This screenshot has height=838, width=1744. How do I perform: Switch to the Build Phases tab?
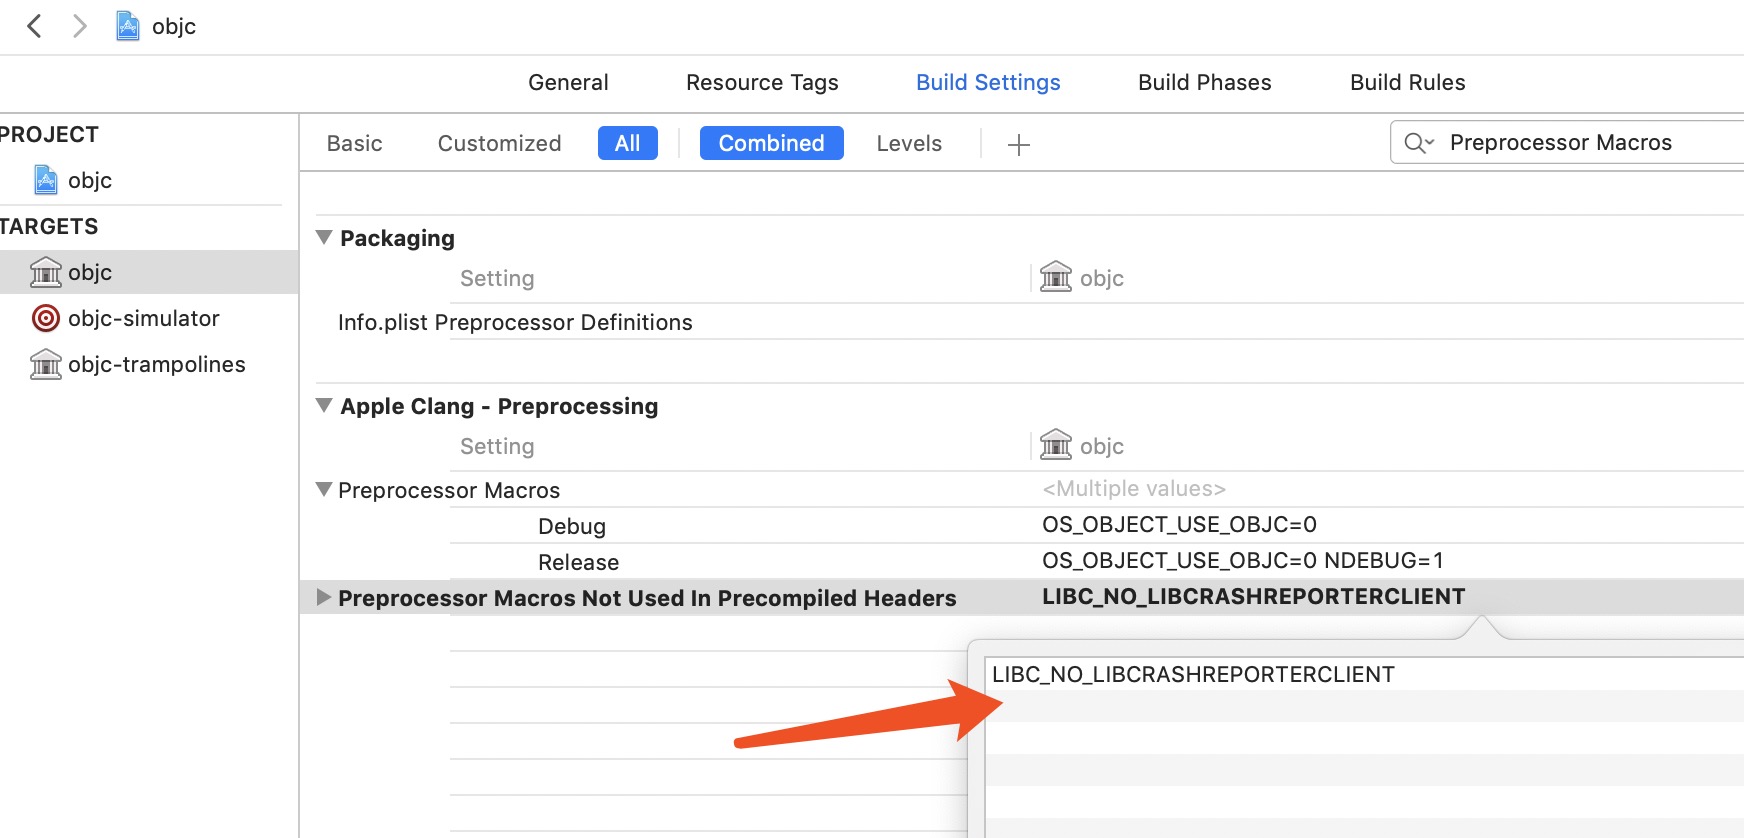coord(1204,83)
